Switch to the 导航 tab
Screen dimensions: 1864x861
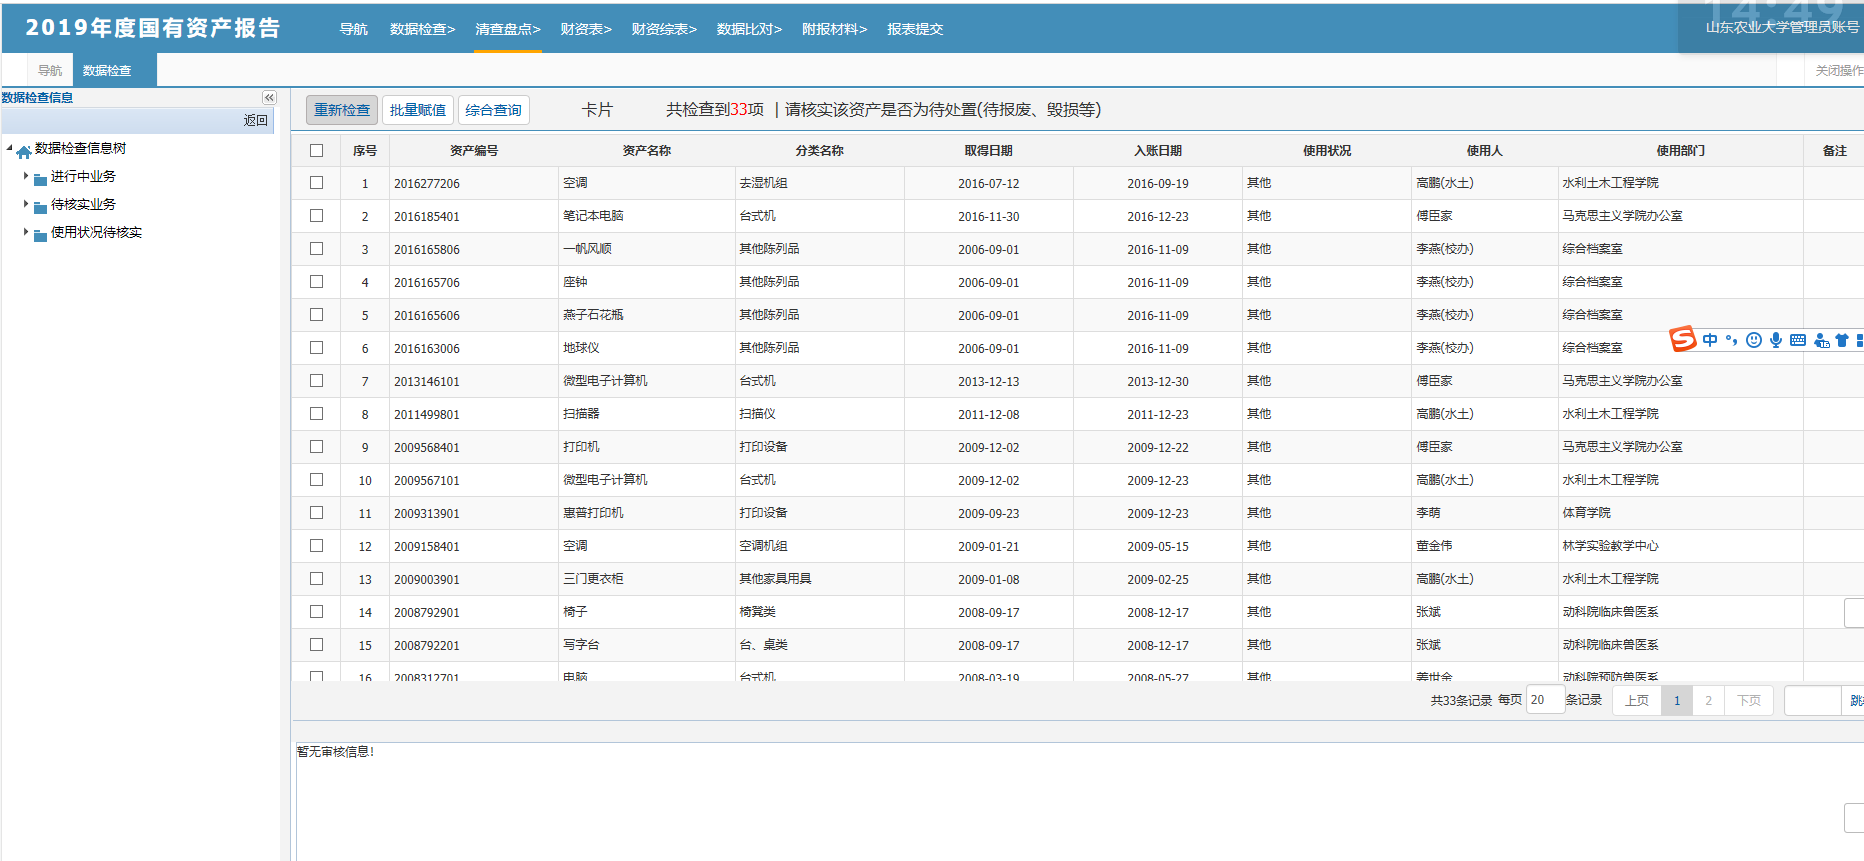tap(50, 71)
